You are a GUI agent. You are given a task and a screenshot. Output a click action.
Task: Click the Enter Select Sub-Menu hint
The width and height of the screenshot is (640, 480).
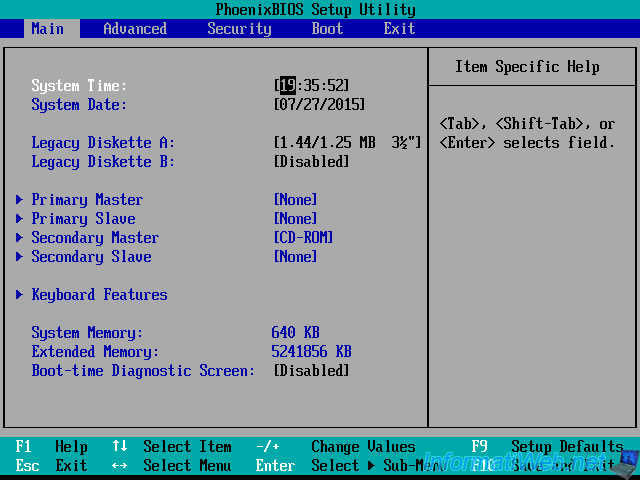tap(349, 465)
